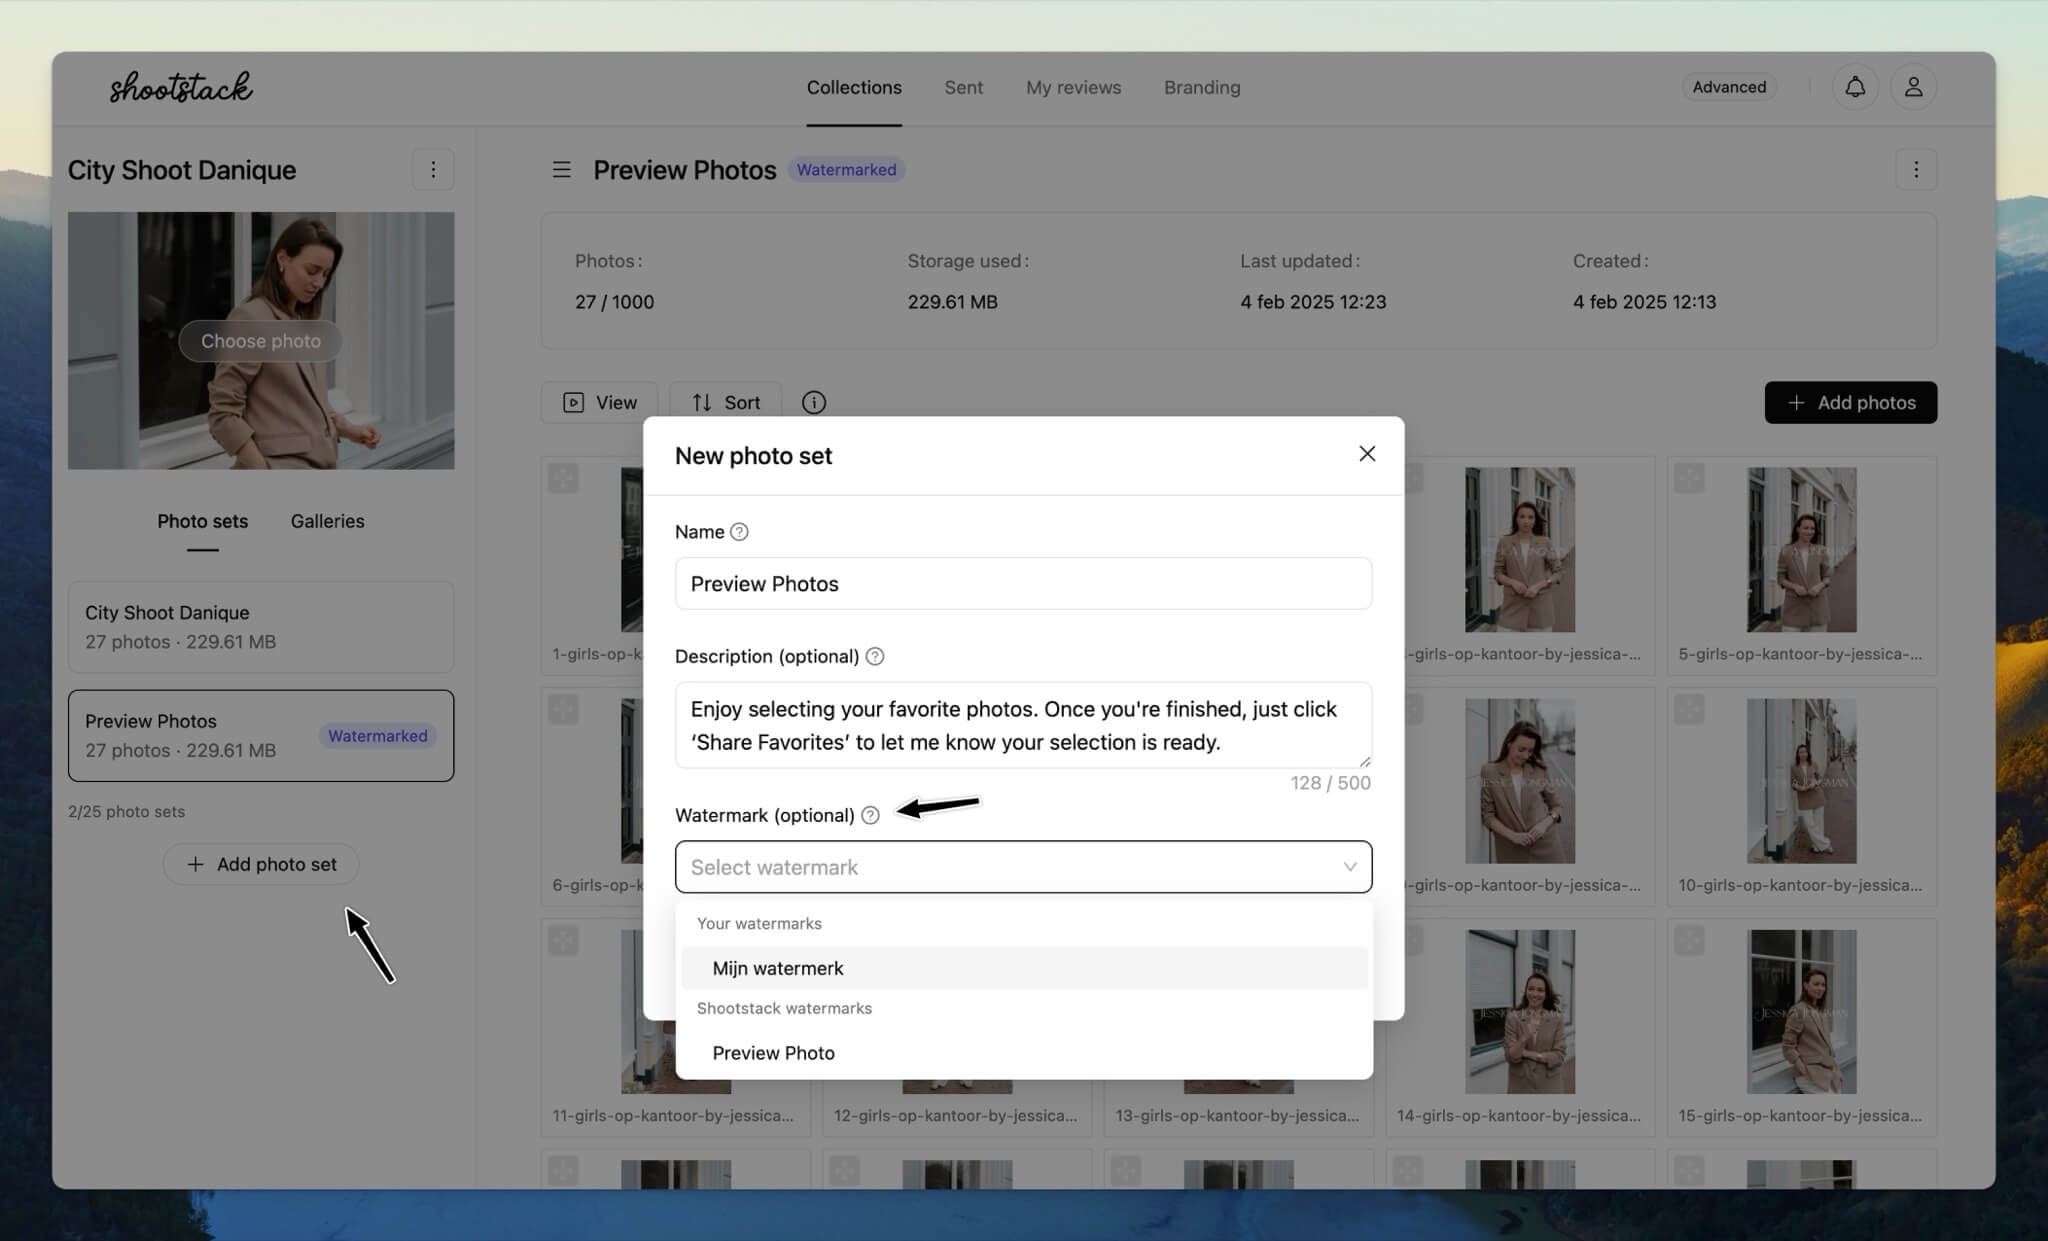
Task: Open Preview Photos set options menu
Action: click(1916, 170)
